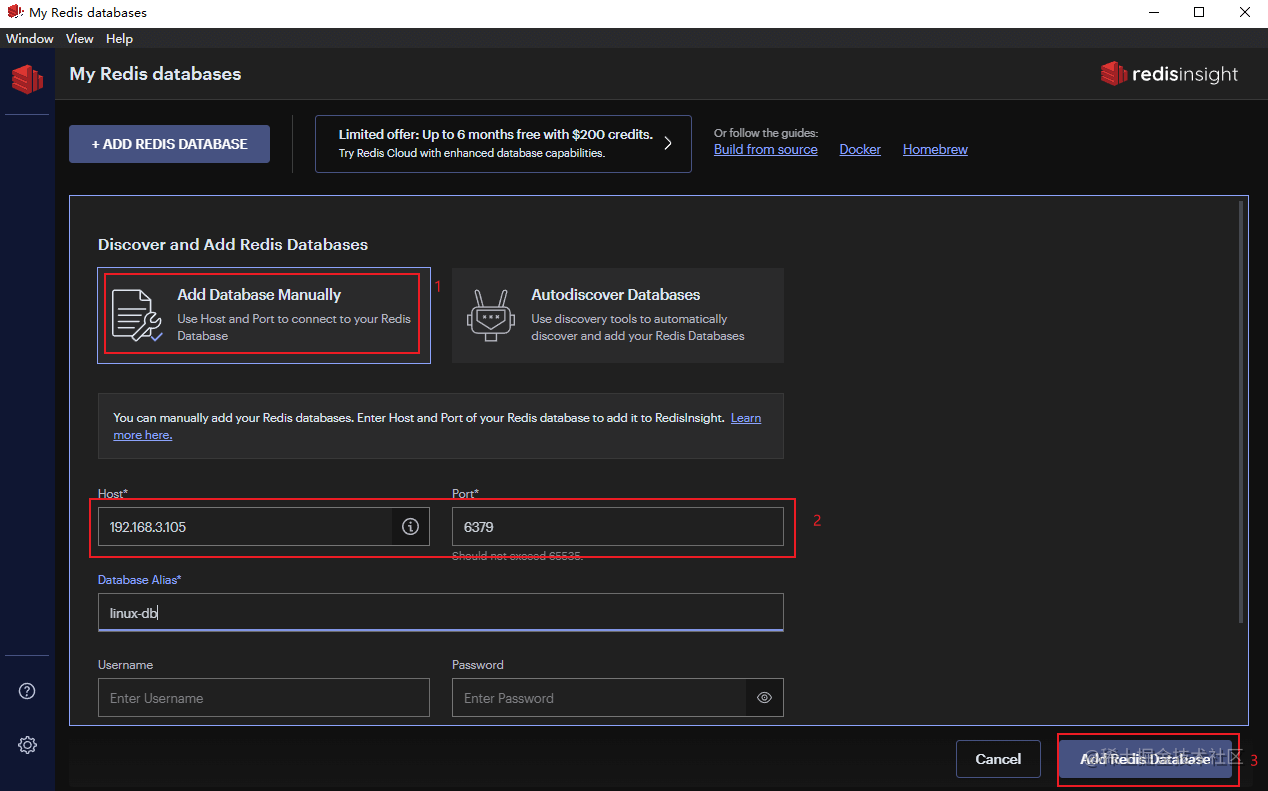Click the Discover and Add Redis Databases heading

point(233,244)
